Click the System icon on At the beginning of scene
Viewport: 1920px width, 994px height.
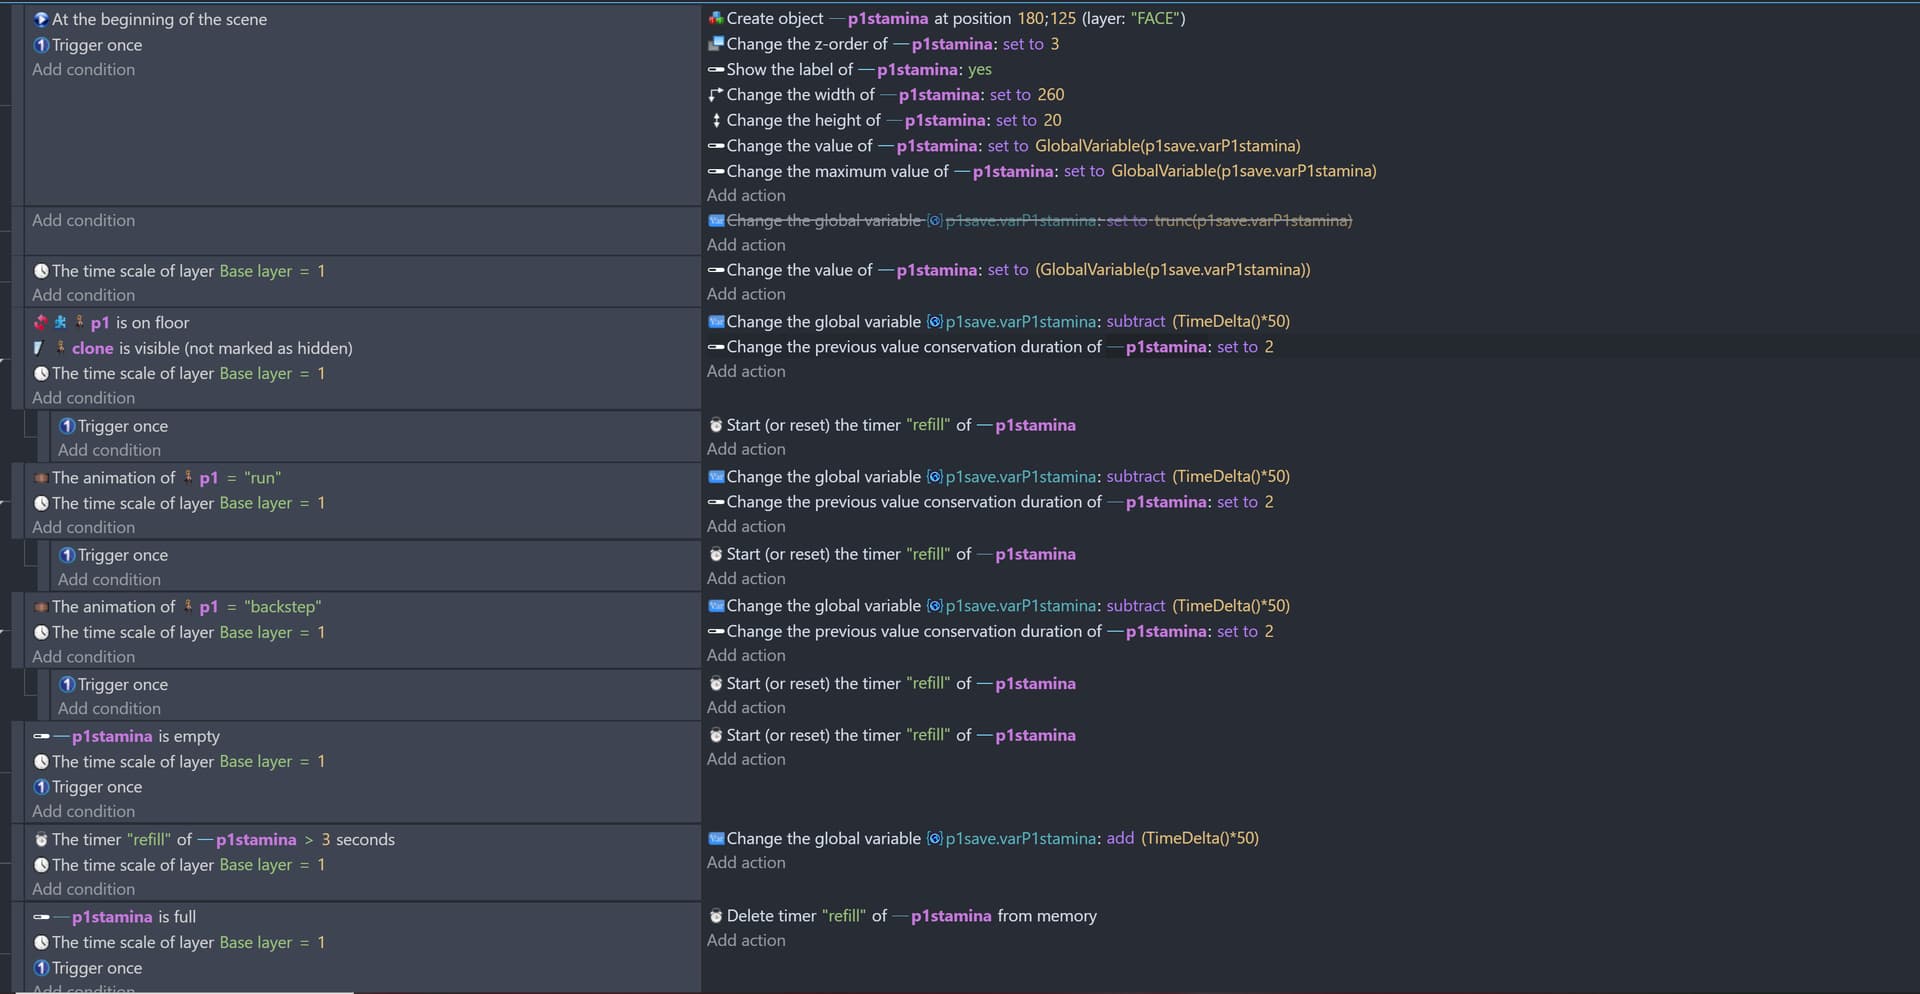pos(41,19)
